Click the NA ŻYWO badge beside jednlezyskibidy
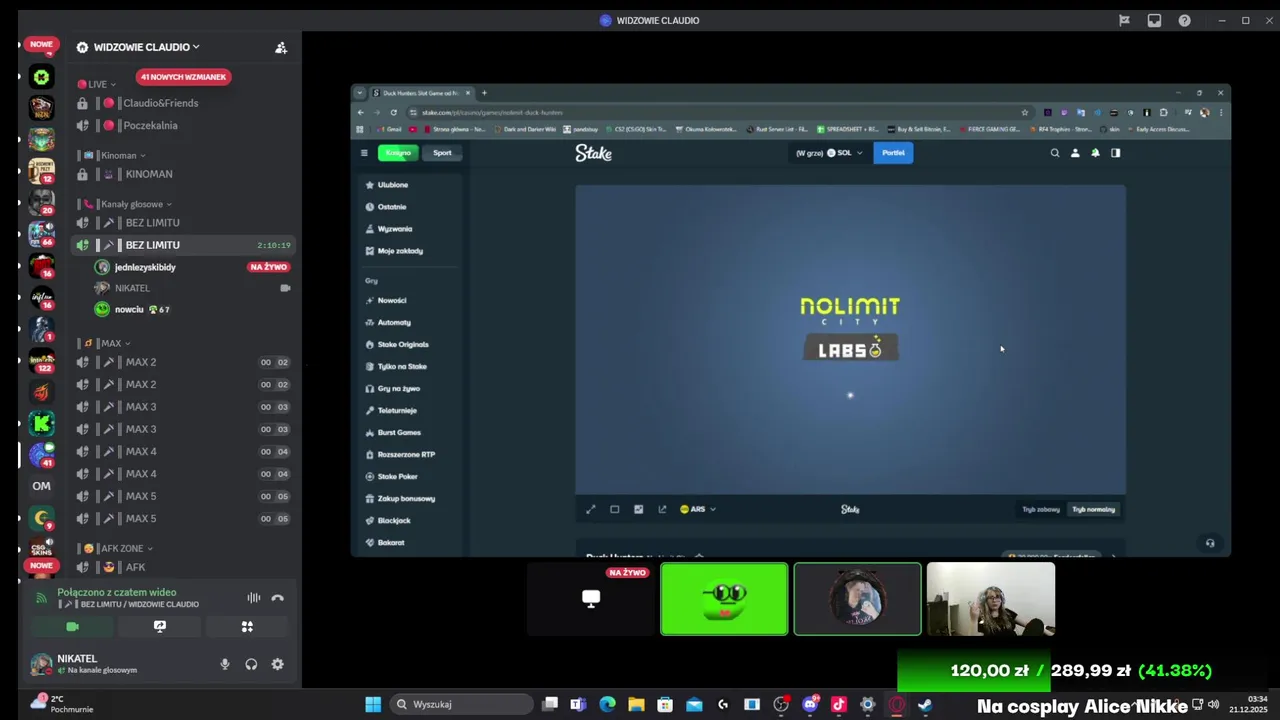The width and height of the screenshot is (1280, 720). tap(269, 267)
